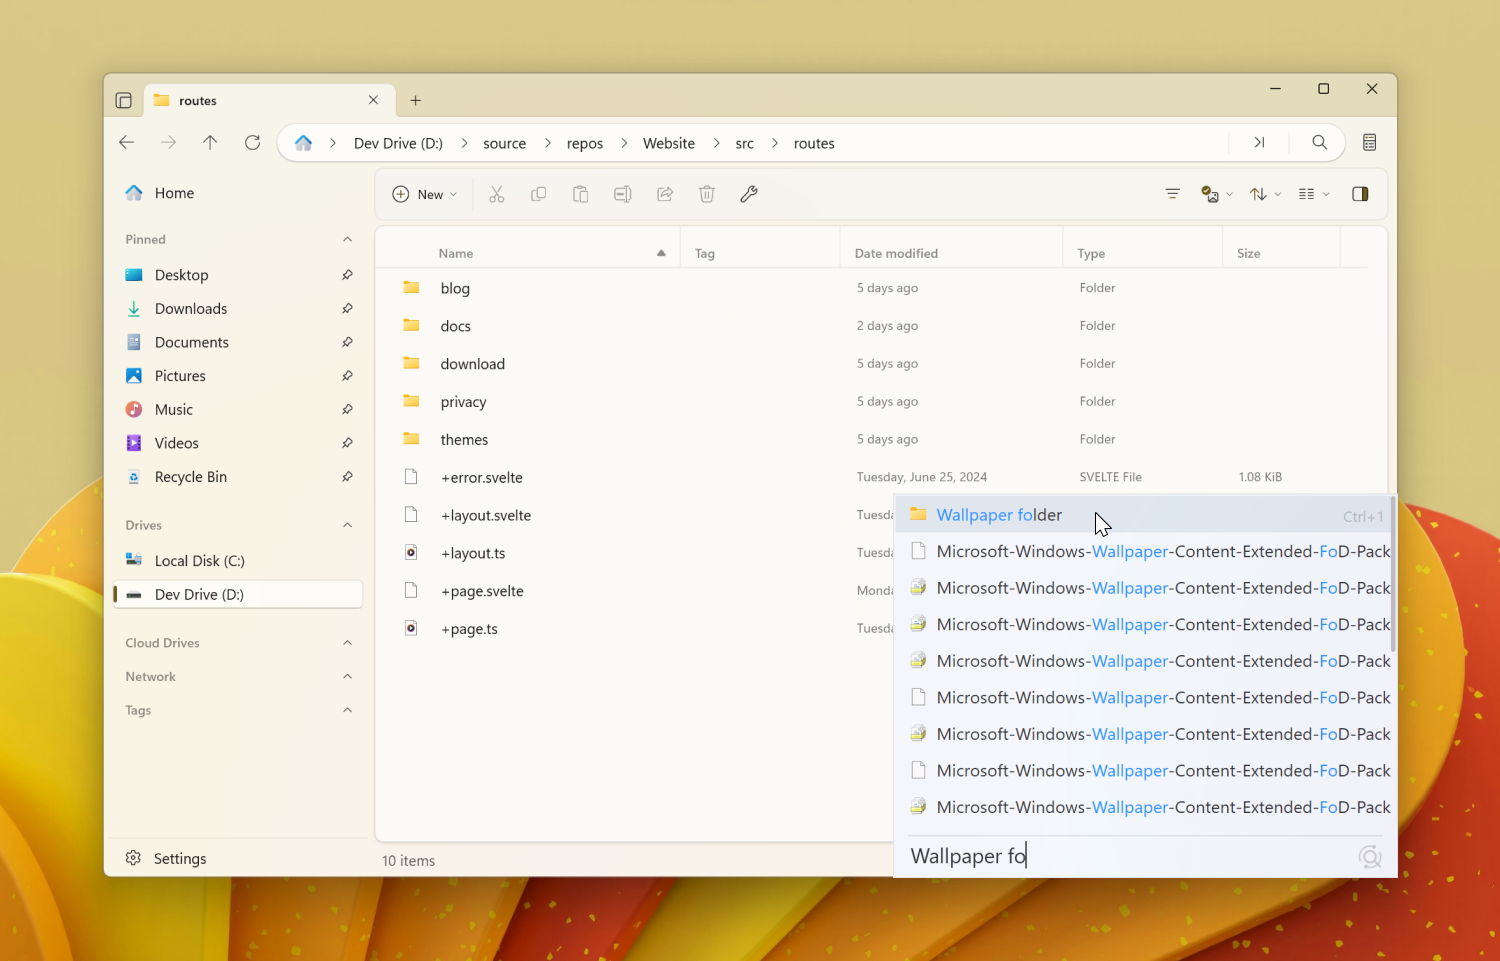
Task: Click the Delete trash icon
Action: pos(707,194)
